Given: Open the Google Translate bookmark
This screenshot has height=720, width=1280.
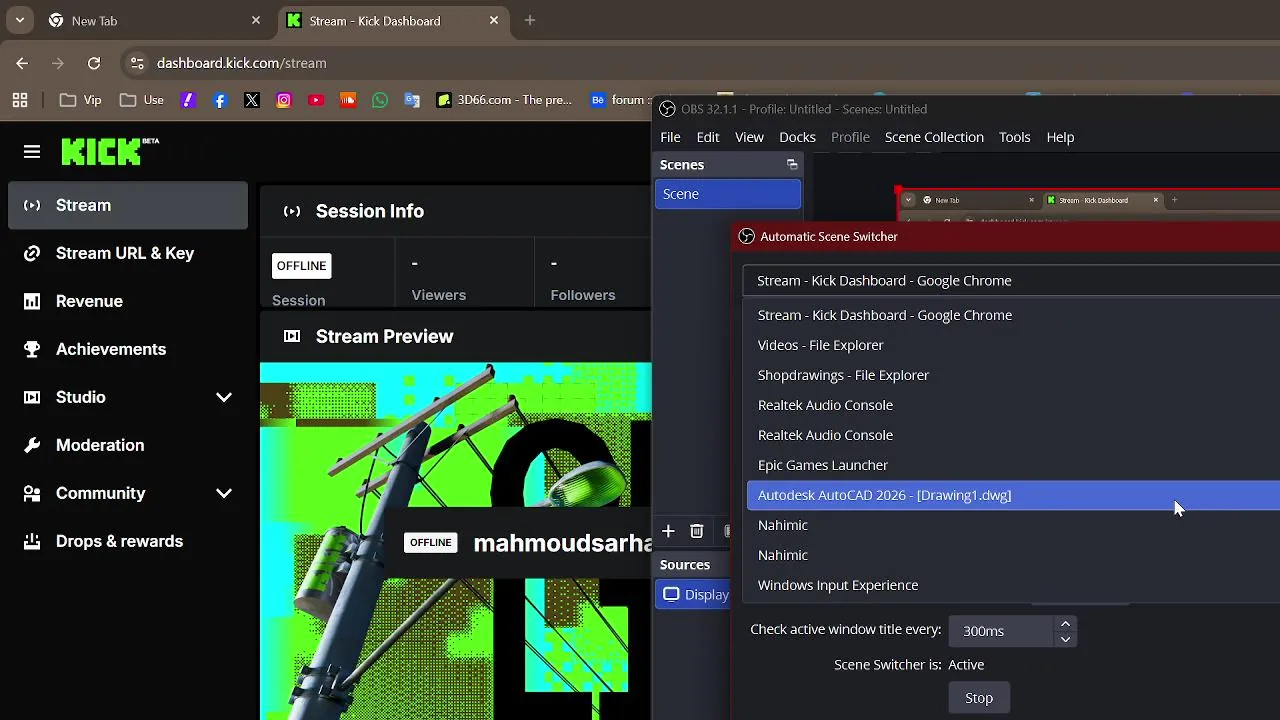Looking at the screenshot, I should click(x=412, y=100).
